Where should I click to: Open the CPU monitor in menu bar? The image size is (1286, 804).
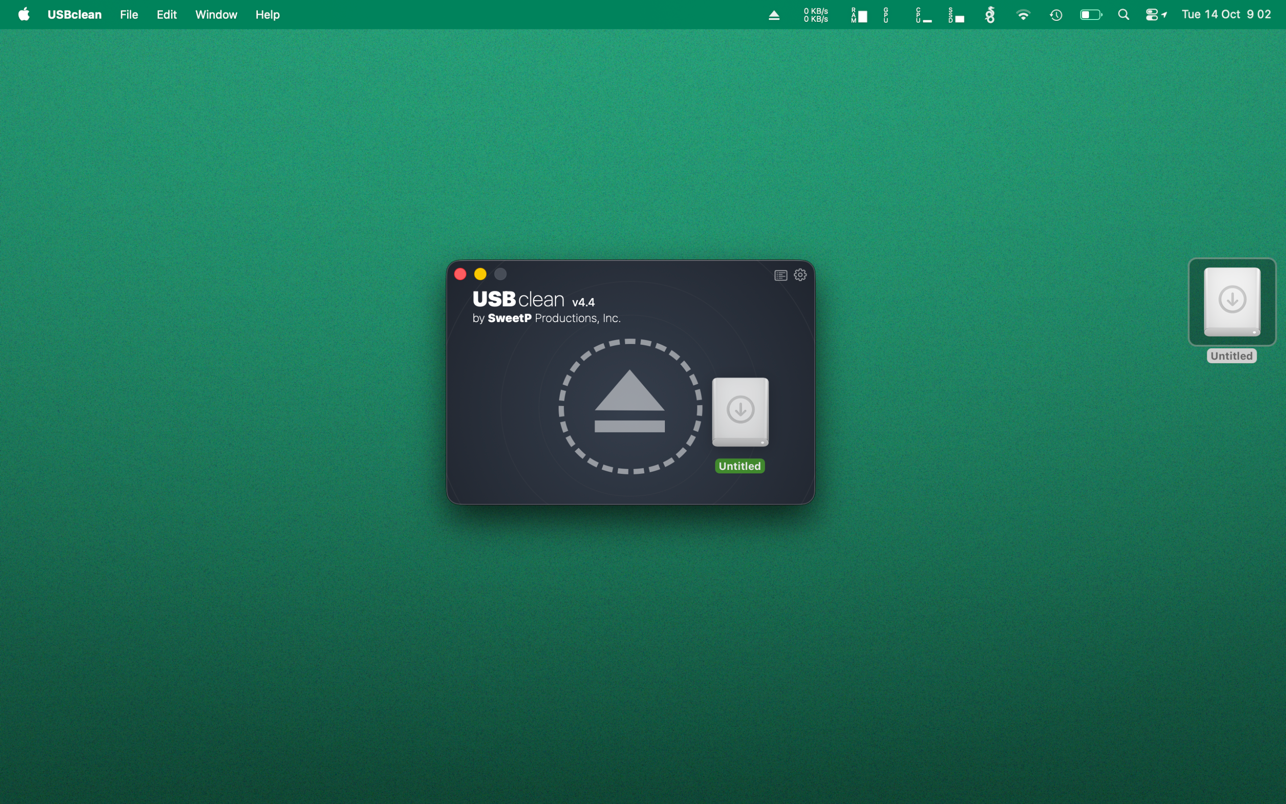pos(923,15)
